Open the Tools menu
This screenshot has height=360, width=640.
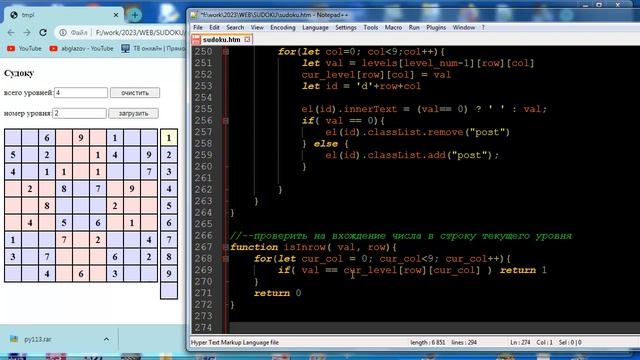pyautogui.click(x=371, y=27)
